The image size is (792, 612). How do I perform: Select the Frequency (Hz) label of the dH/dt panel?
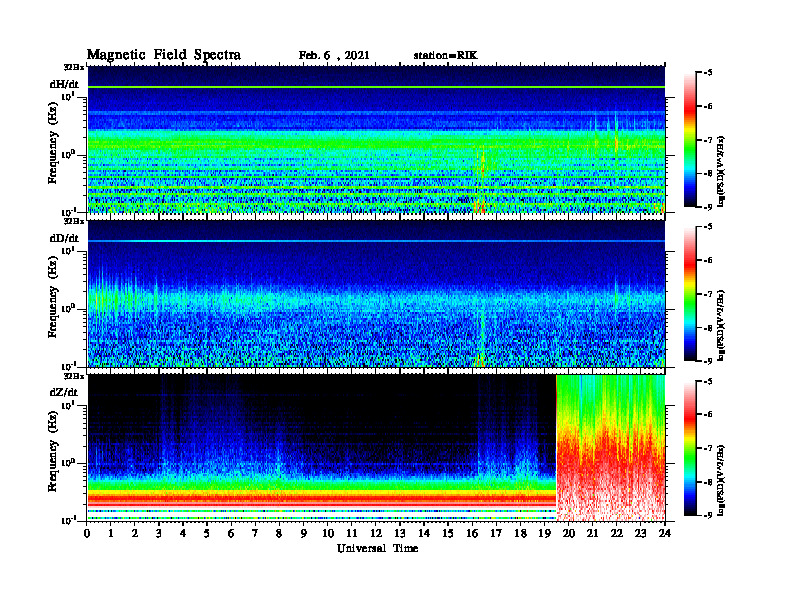(53, 143)
